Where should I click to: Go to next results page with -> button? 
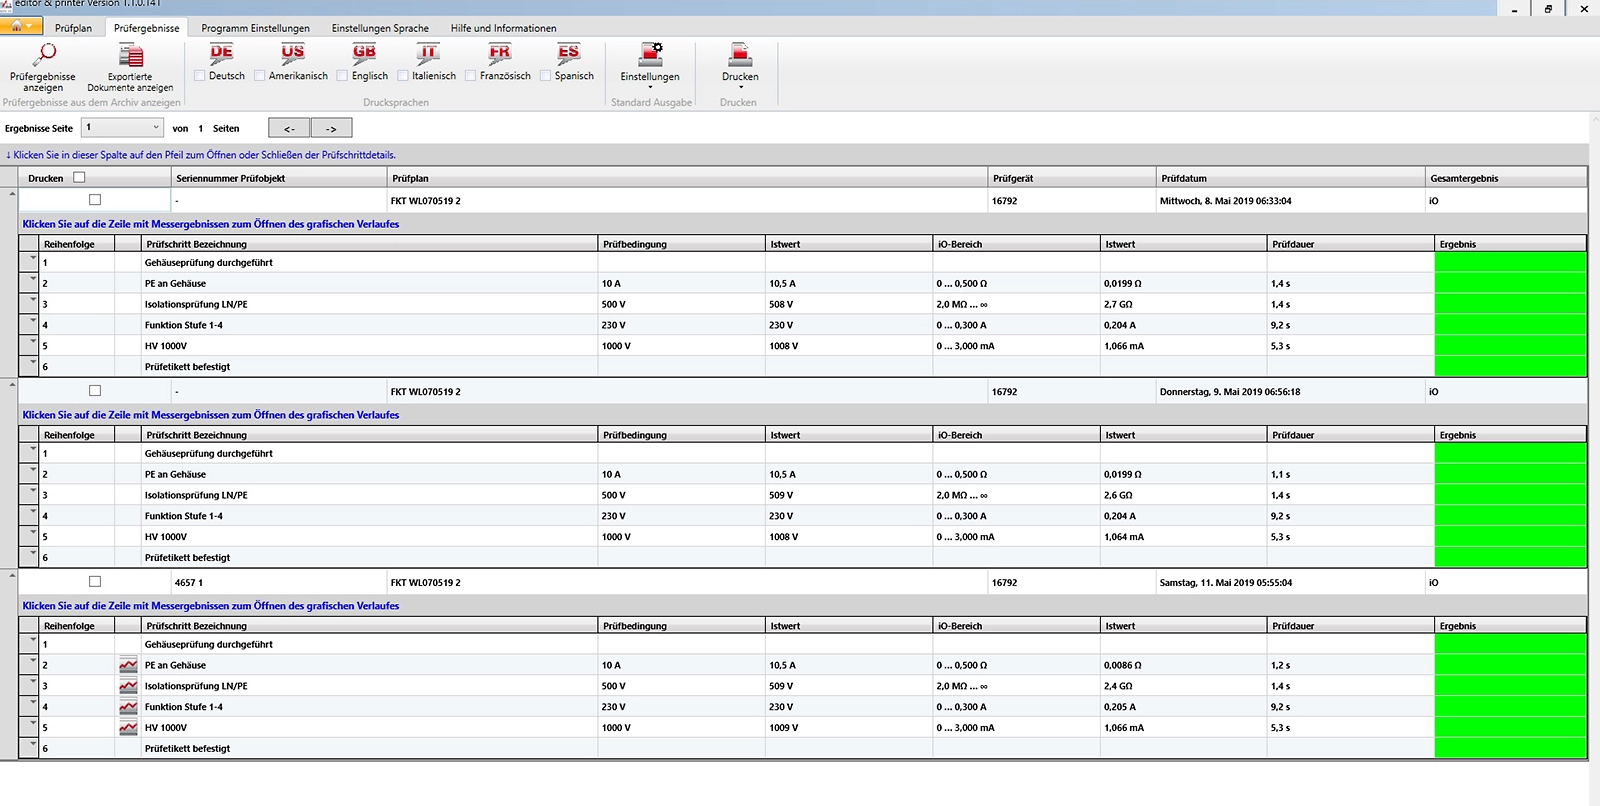tap(331, 128)
